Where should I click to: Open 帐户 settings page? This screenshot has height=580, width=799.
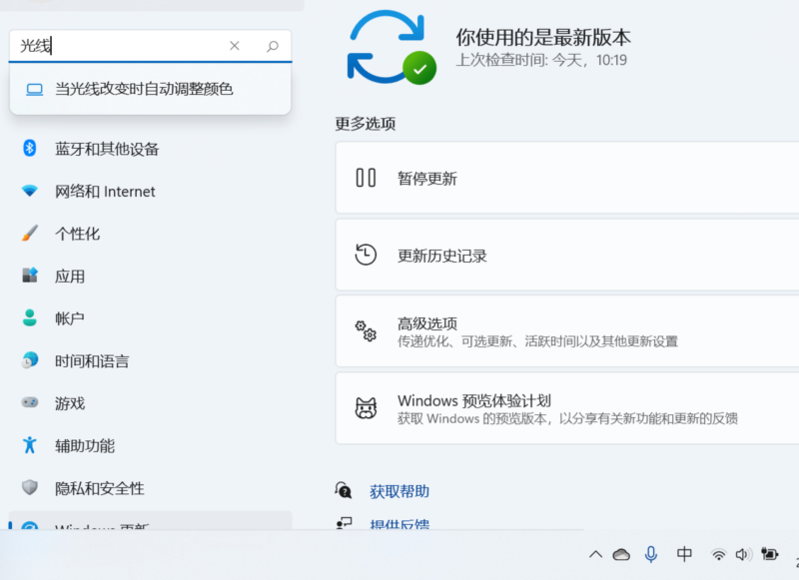(x=70, y=318)
